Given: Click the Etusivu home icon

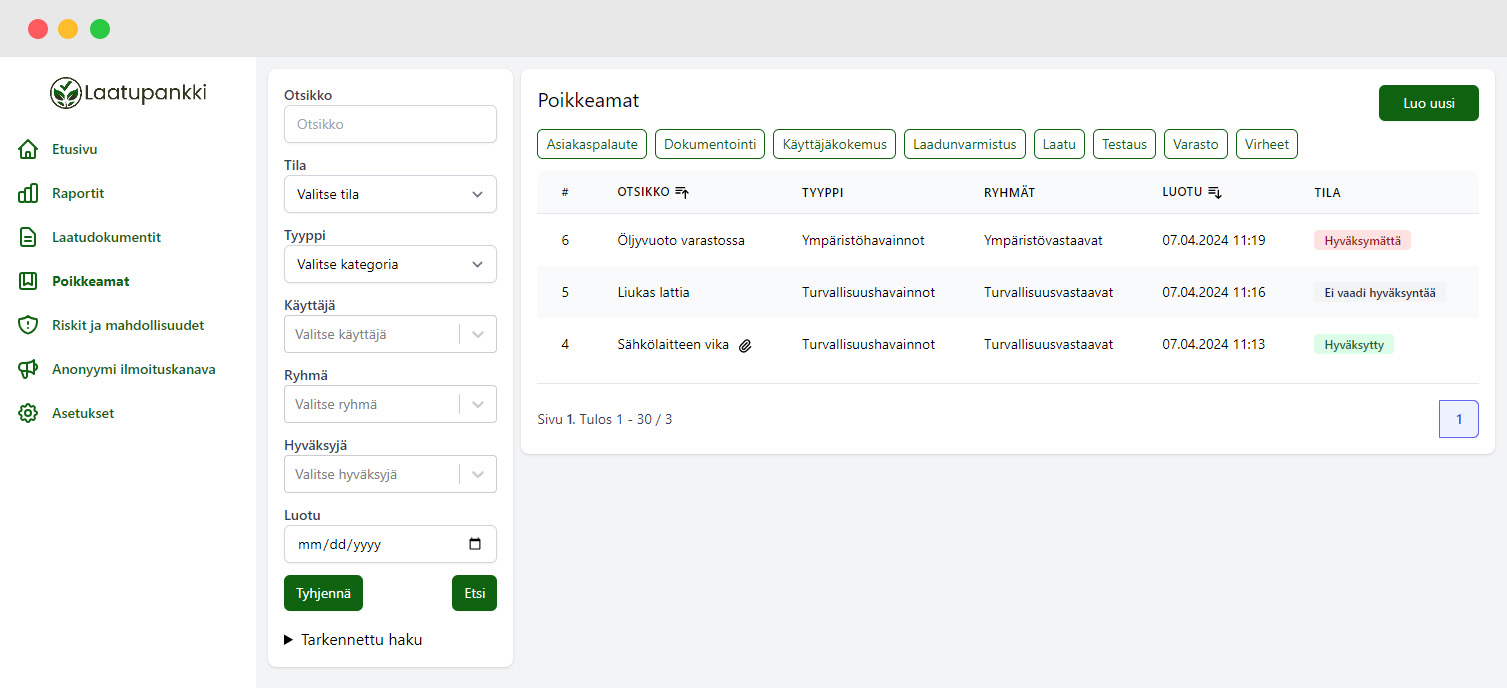Looking at the screenshot, I should [x=28, y=150].
